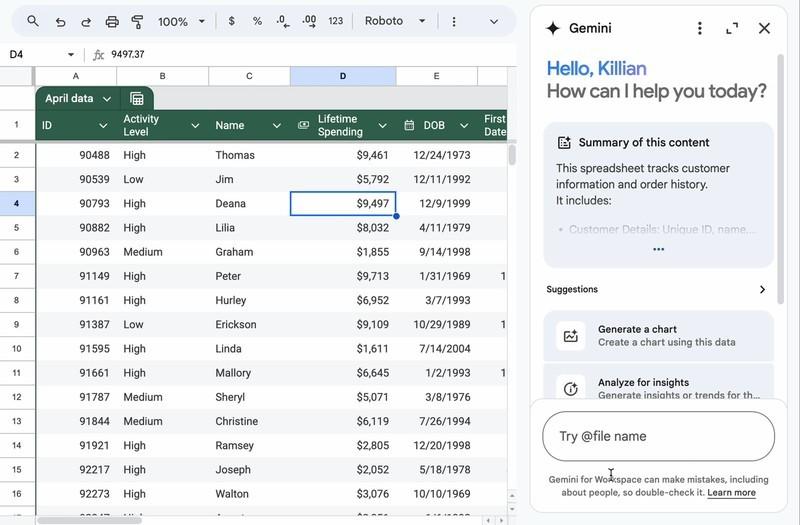Image resolution: width=800 pixels, height=525 pixels.
Task: Click Generate a chart suggestion
Action: (658, 335)
